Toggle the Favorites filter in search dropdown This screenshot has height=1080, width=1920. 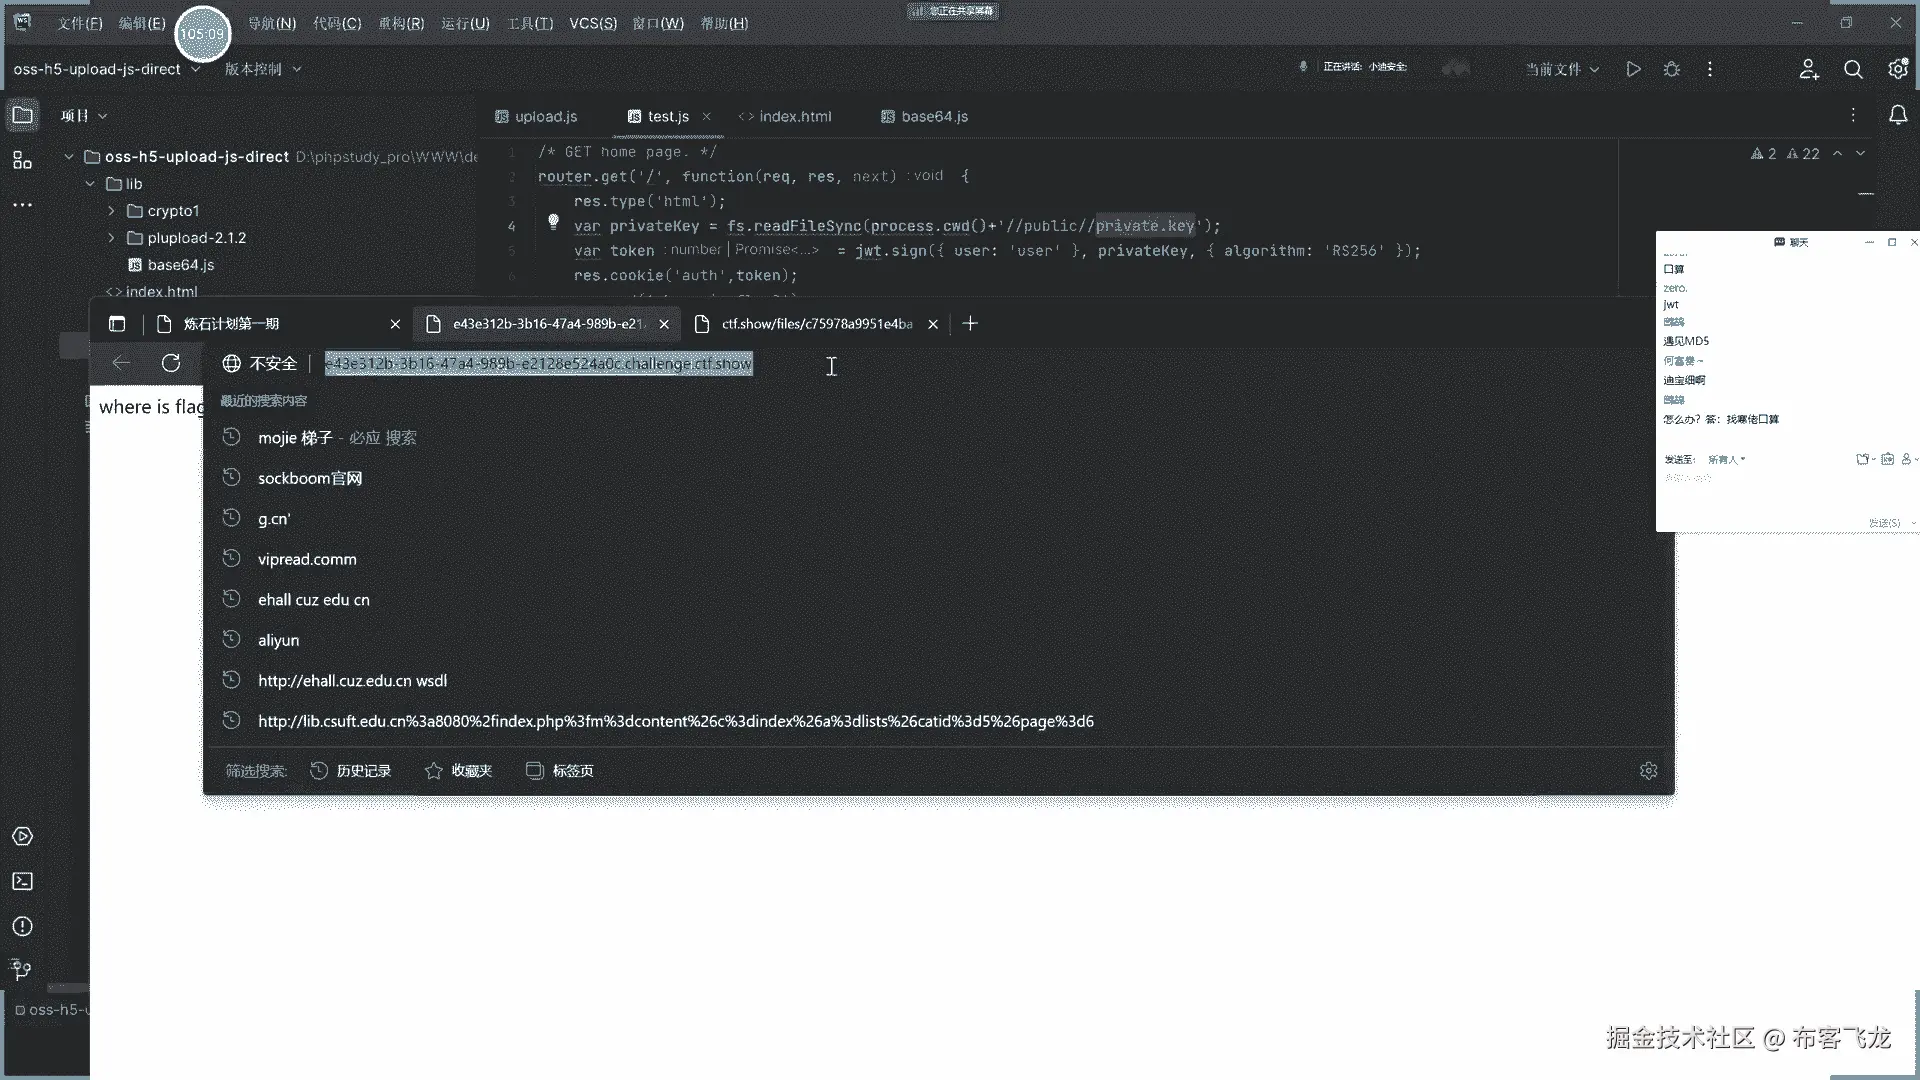[459, 771]
